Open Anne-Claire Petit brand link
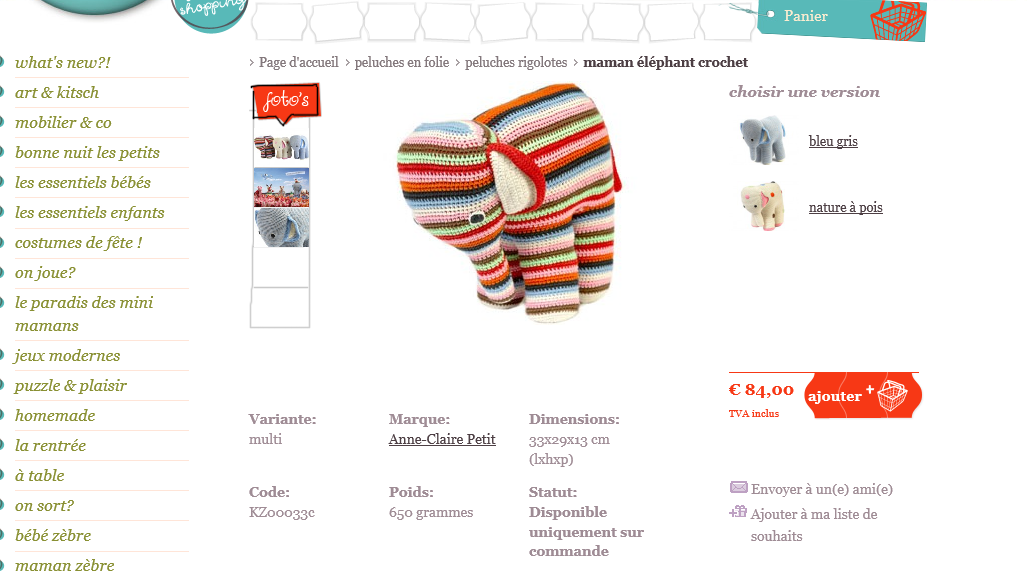Image resolution: width=1027 pixels, height=574 pixels. click(442, 439)
